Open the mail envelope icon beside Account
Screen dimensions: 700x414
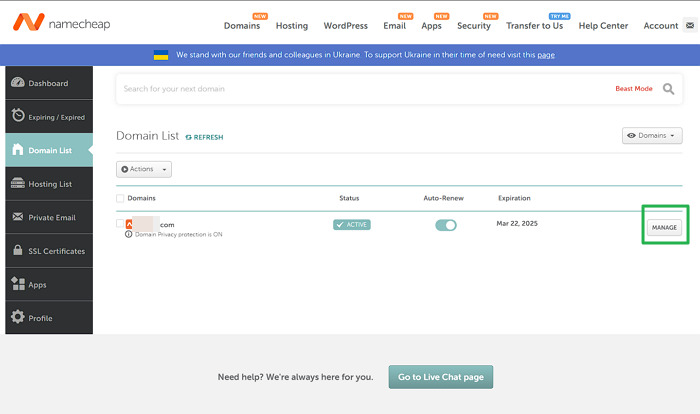pos(690,25)
